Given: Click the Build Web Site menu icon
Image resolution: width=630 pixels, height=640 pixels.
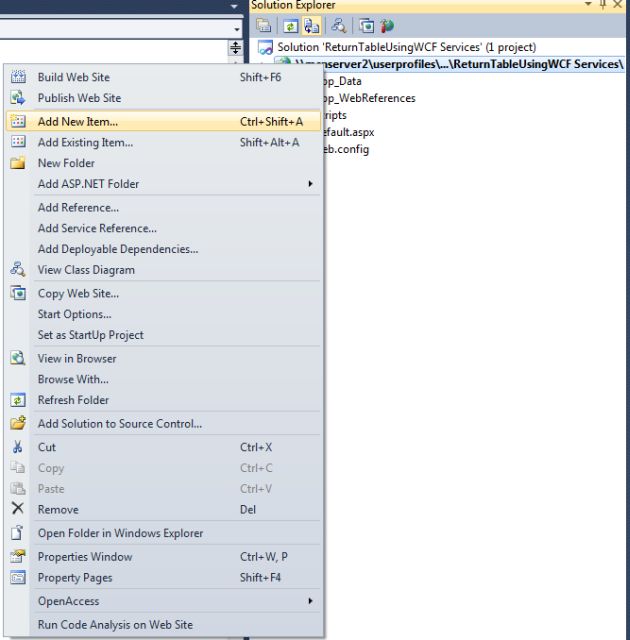Looking at the screenshot, I should [x=18, y=77].
